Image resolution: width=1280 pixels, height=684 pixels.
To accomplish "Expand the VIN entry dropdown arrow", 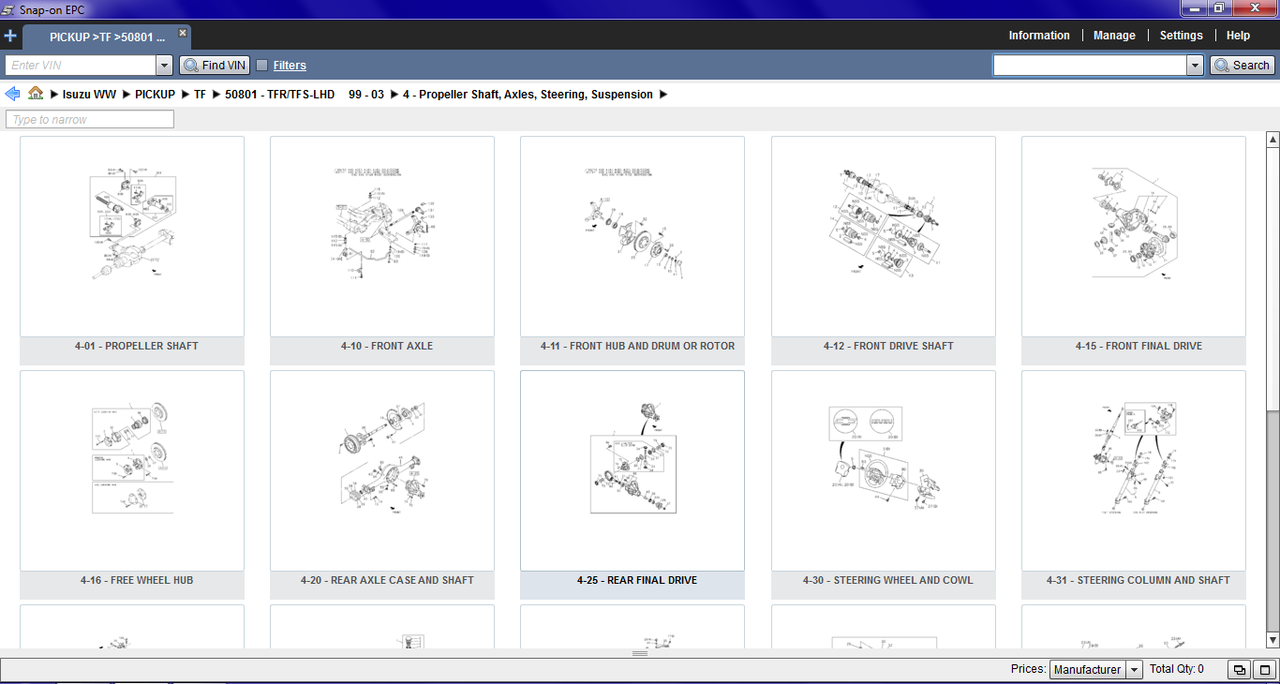I will click(165, 65).
